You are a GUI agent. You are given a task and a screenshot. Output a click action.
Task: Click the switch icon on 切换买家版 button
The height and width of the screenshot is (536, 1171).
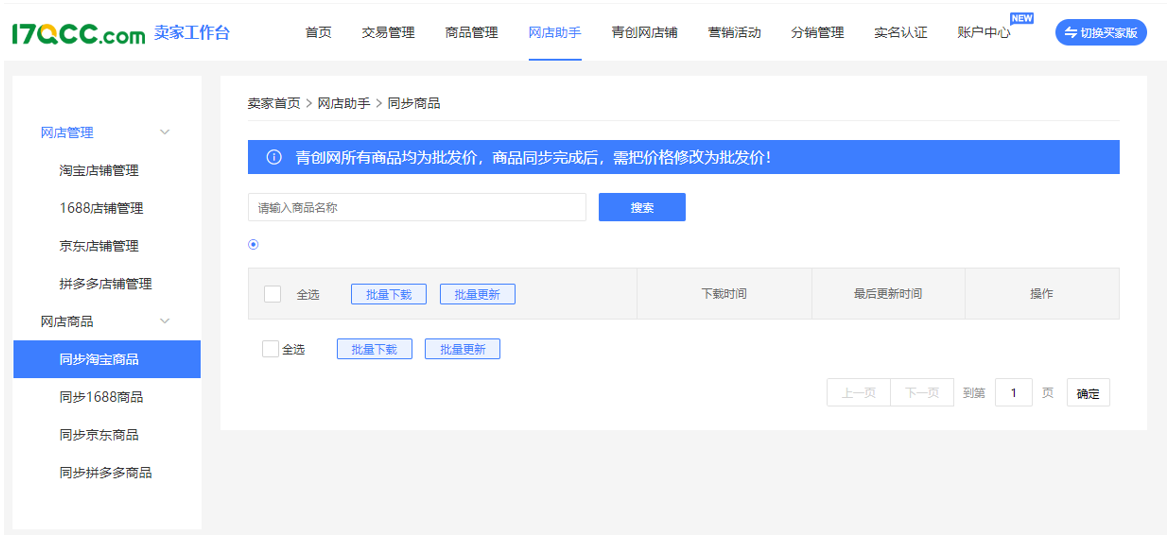(1071, 33)
